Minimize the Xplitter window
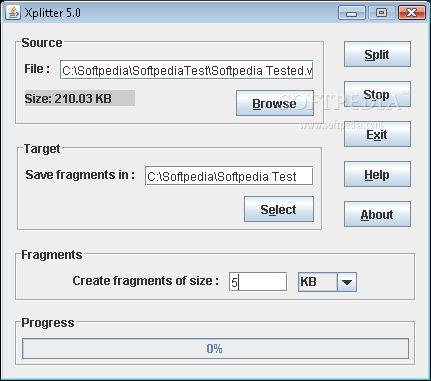The image size is (431, 381). [x=351, y=13]
